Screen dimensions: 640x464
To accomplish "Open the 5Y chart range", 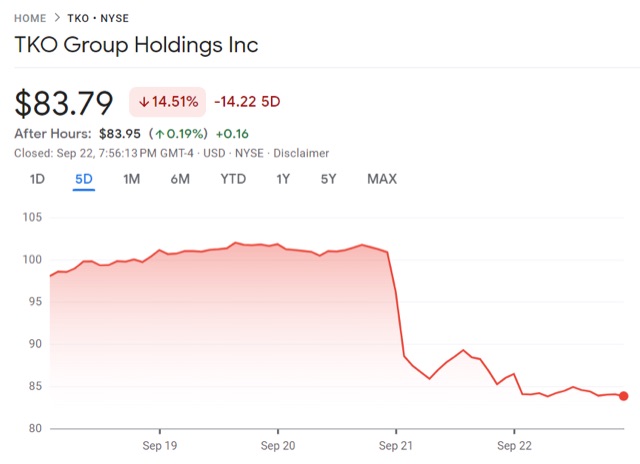I will pos(329,179).
